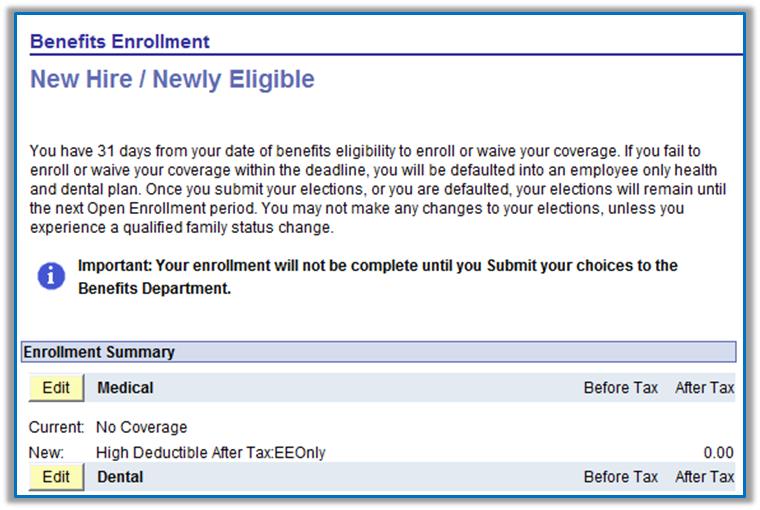760x510 pixels.
Task: Click High Deductible After Tax:EEOnly plan text
Action: pyautogui.click(x=211, y=453)
